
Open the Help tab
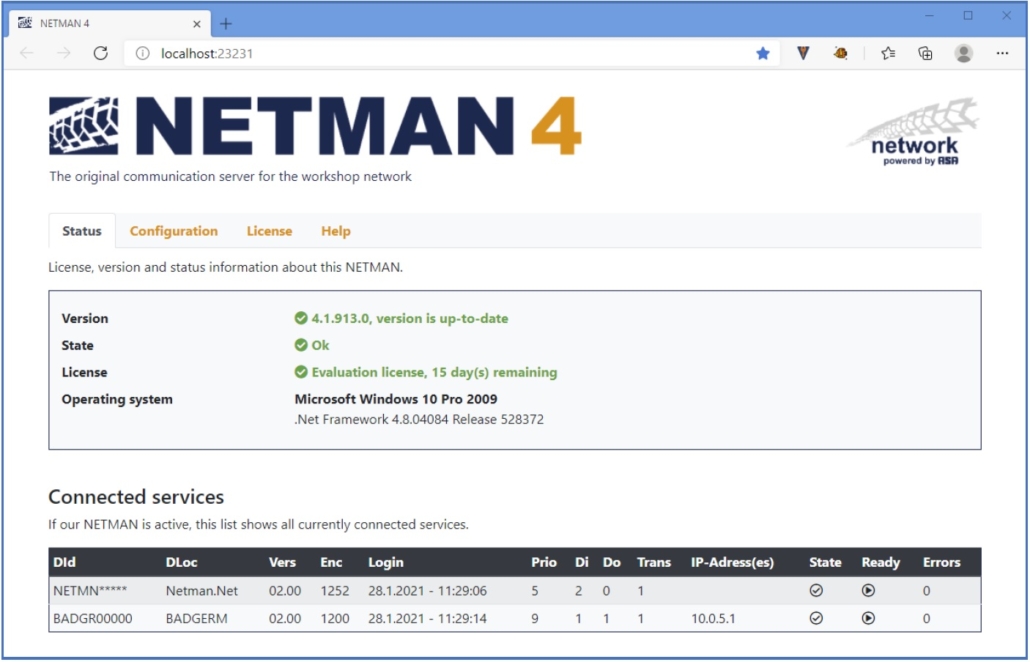pos(336,231)
